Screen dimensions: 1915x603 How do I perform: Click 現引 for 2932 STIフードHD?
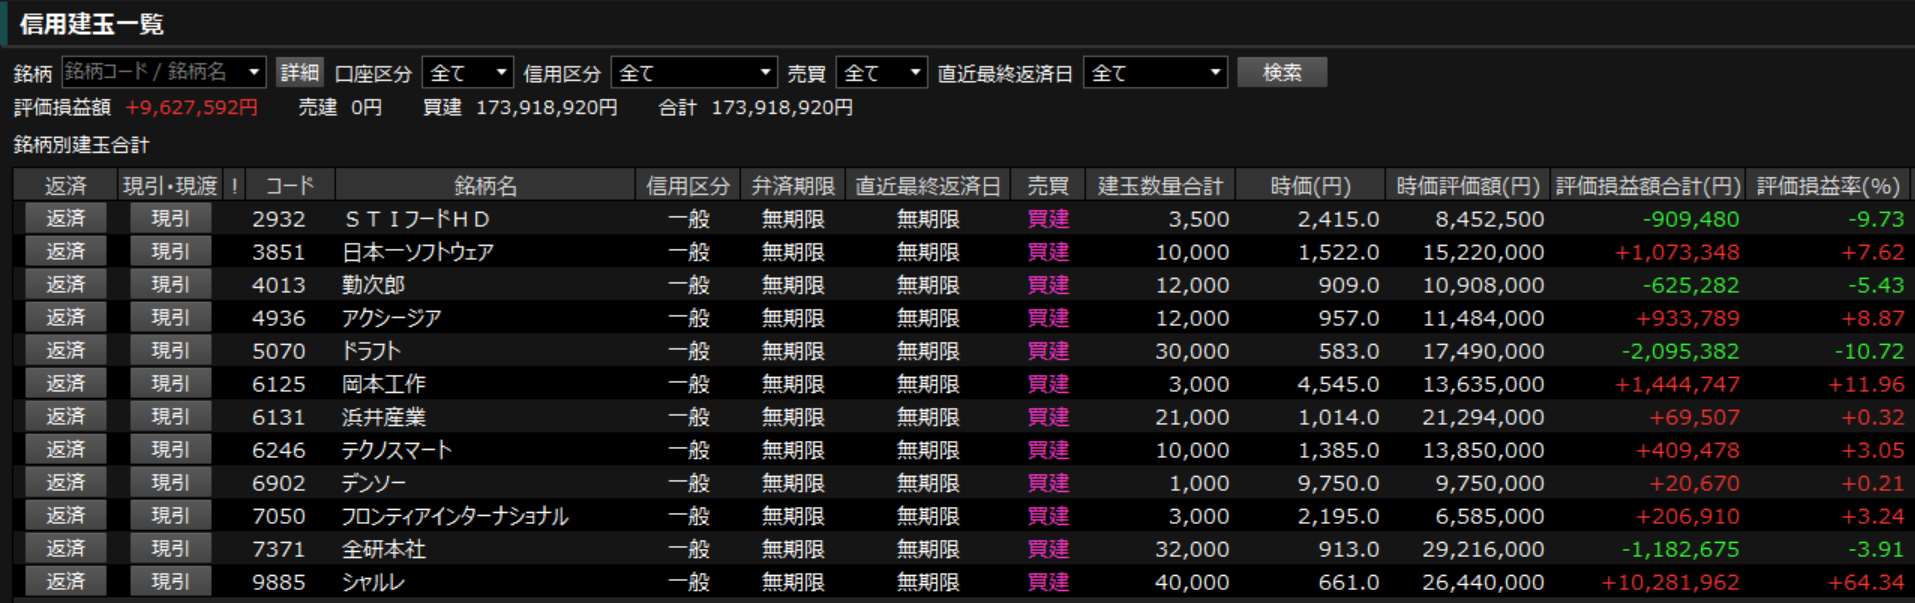(x=170, y=218)
